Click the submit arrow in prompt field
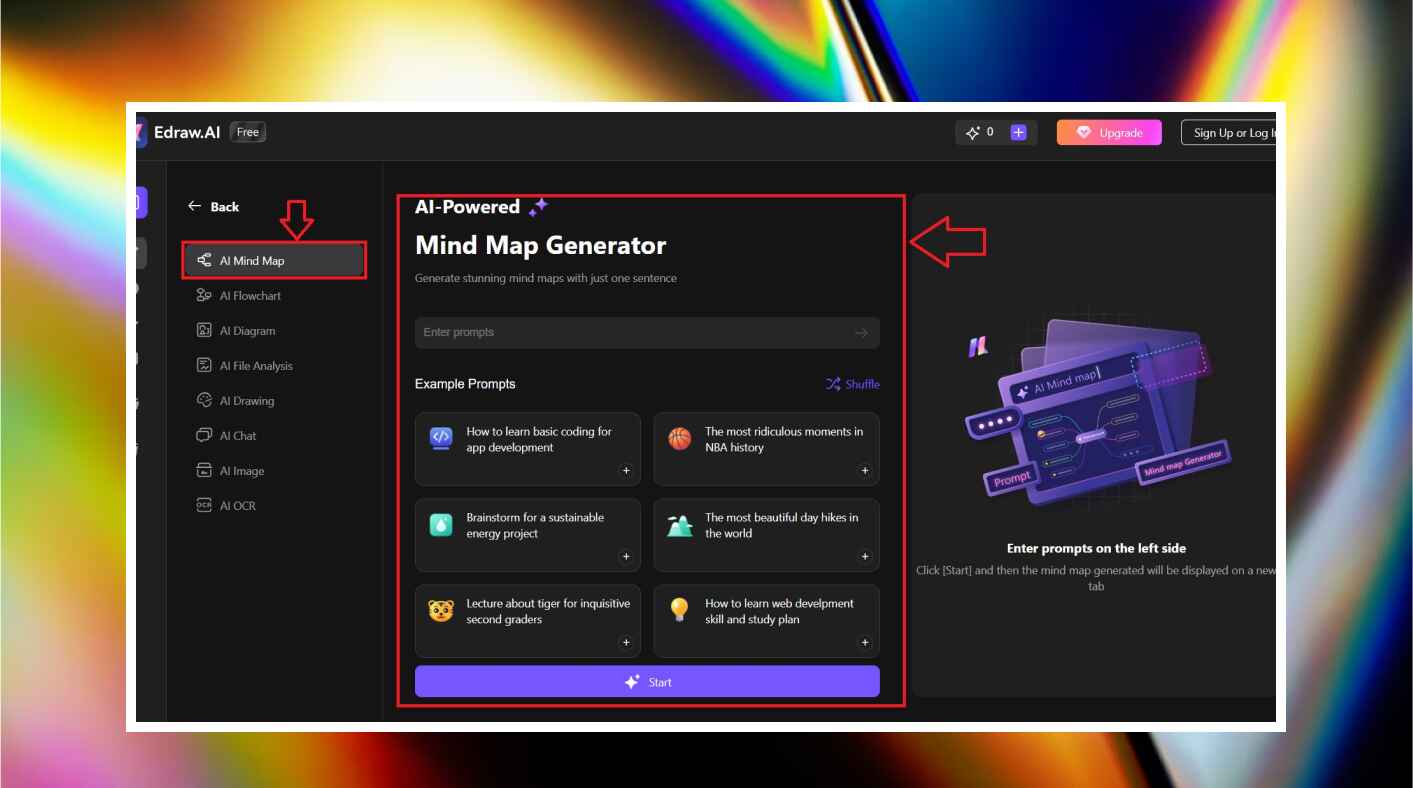The height and width of the screenshot is (788, 1413). [861, 333]
